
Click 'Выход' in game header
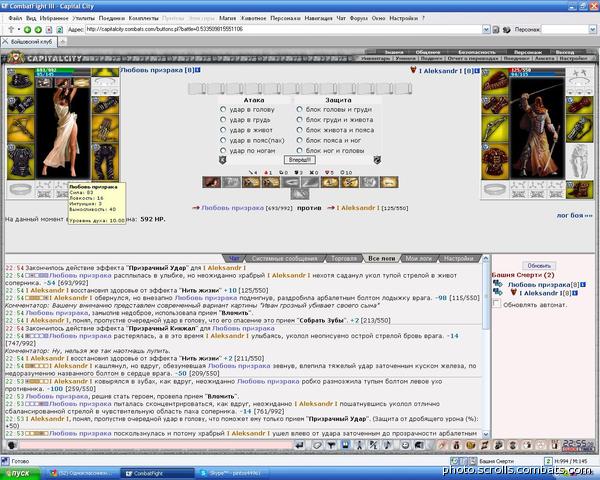(x=565, y=52)
